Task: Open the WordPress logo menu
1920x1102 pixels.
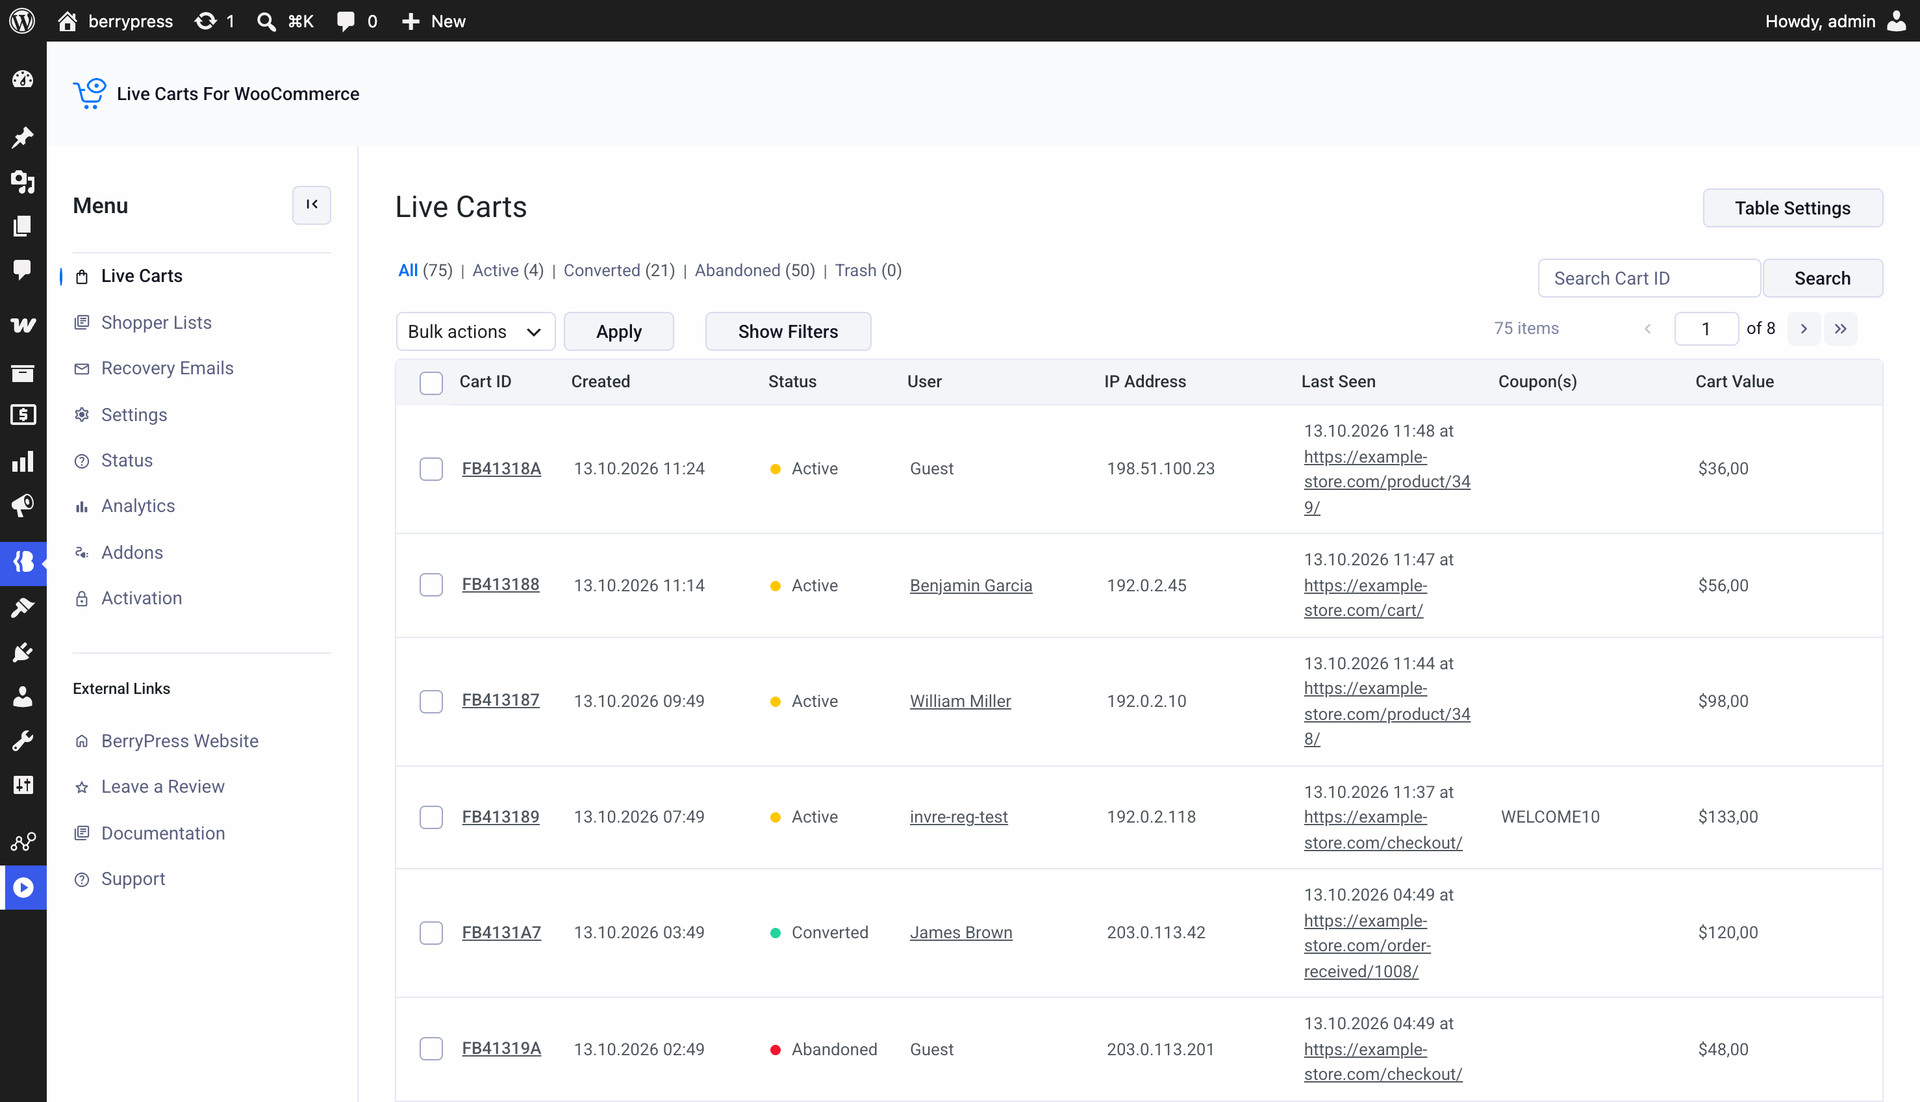Action: point(22,21)
